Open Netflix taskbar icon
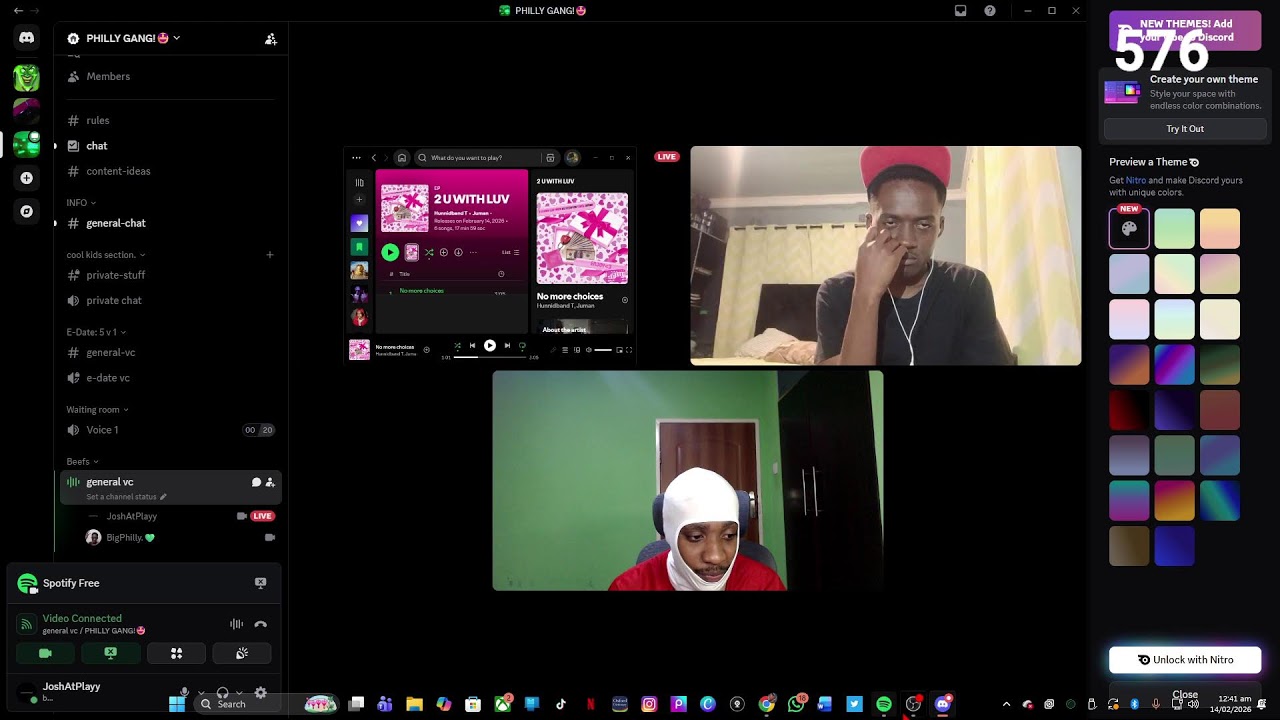Screen dimensions: 1280x720 pos(590,705)
